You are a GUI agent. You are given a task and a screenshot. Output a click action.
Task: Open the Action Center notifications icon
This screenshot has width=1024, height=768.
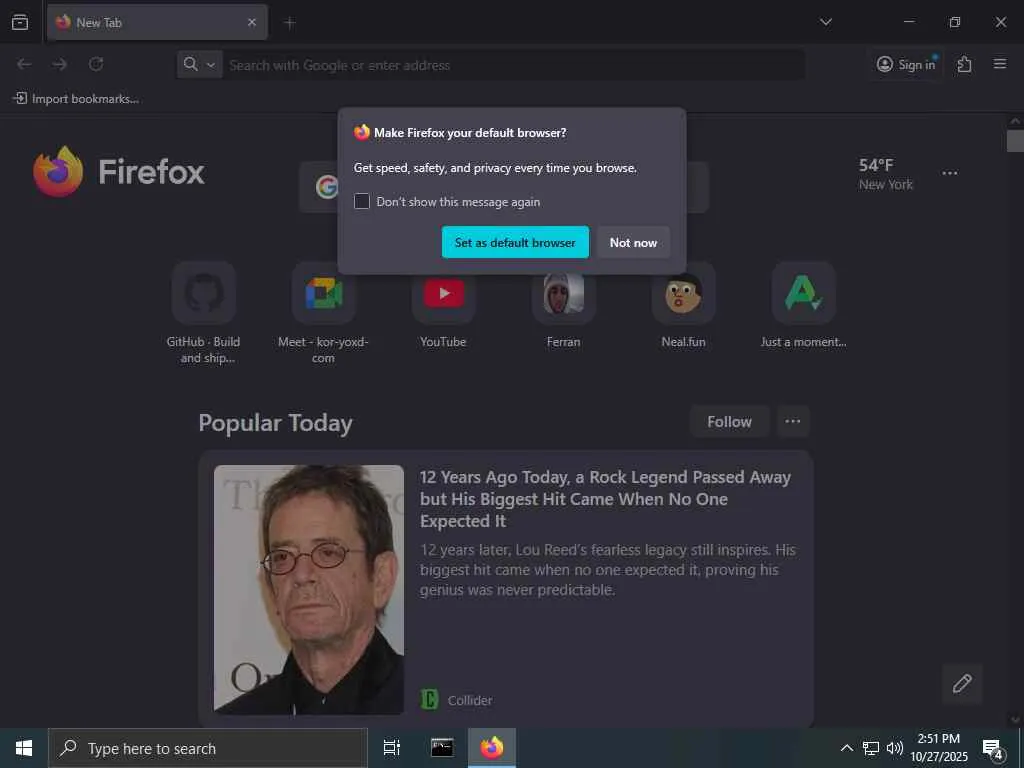click(993, 748)
